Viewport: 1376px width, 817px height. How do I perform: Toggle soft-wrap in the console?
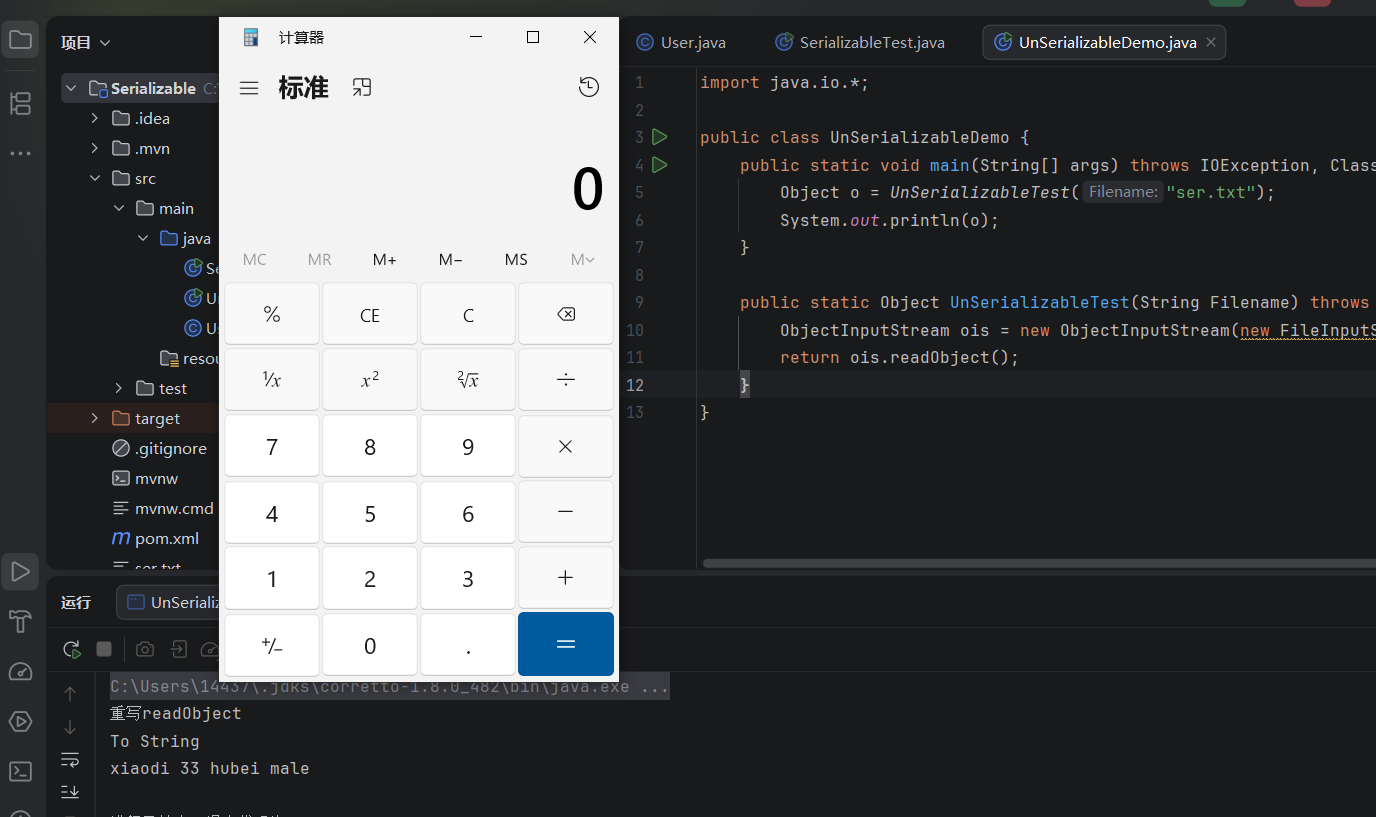coord(70,759)
